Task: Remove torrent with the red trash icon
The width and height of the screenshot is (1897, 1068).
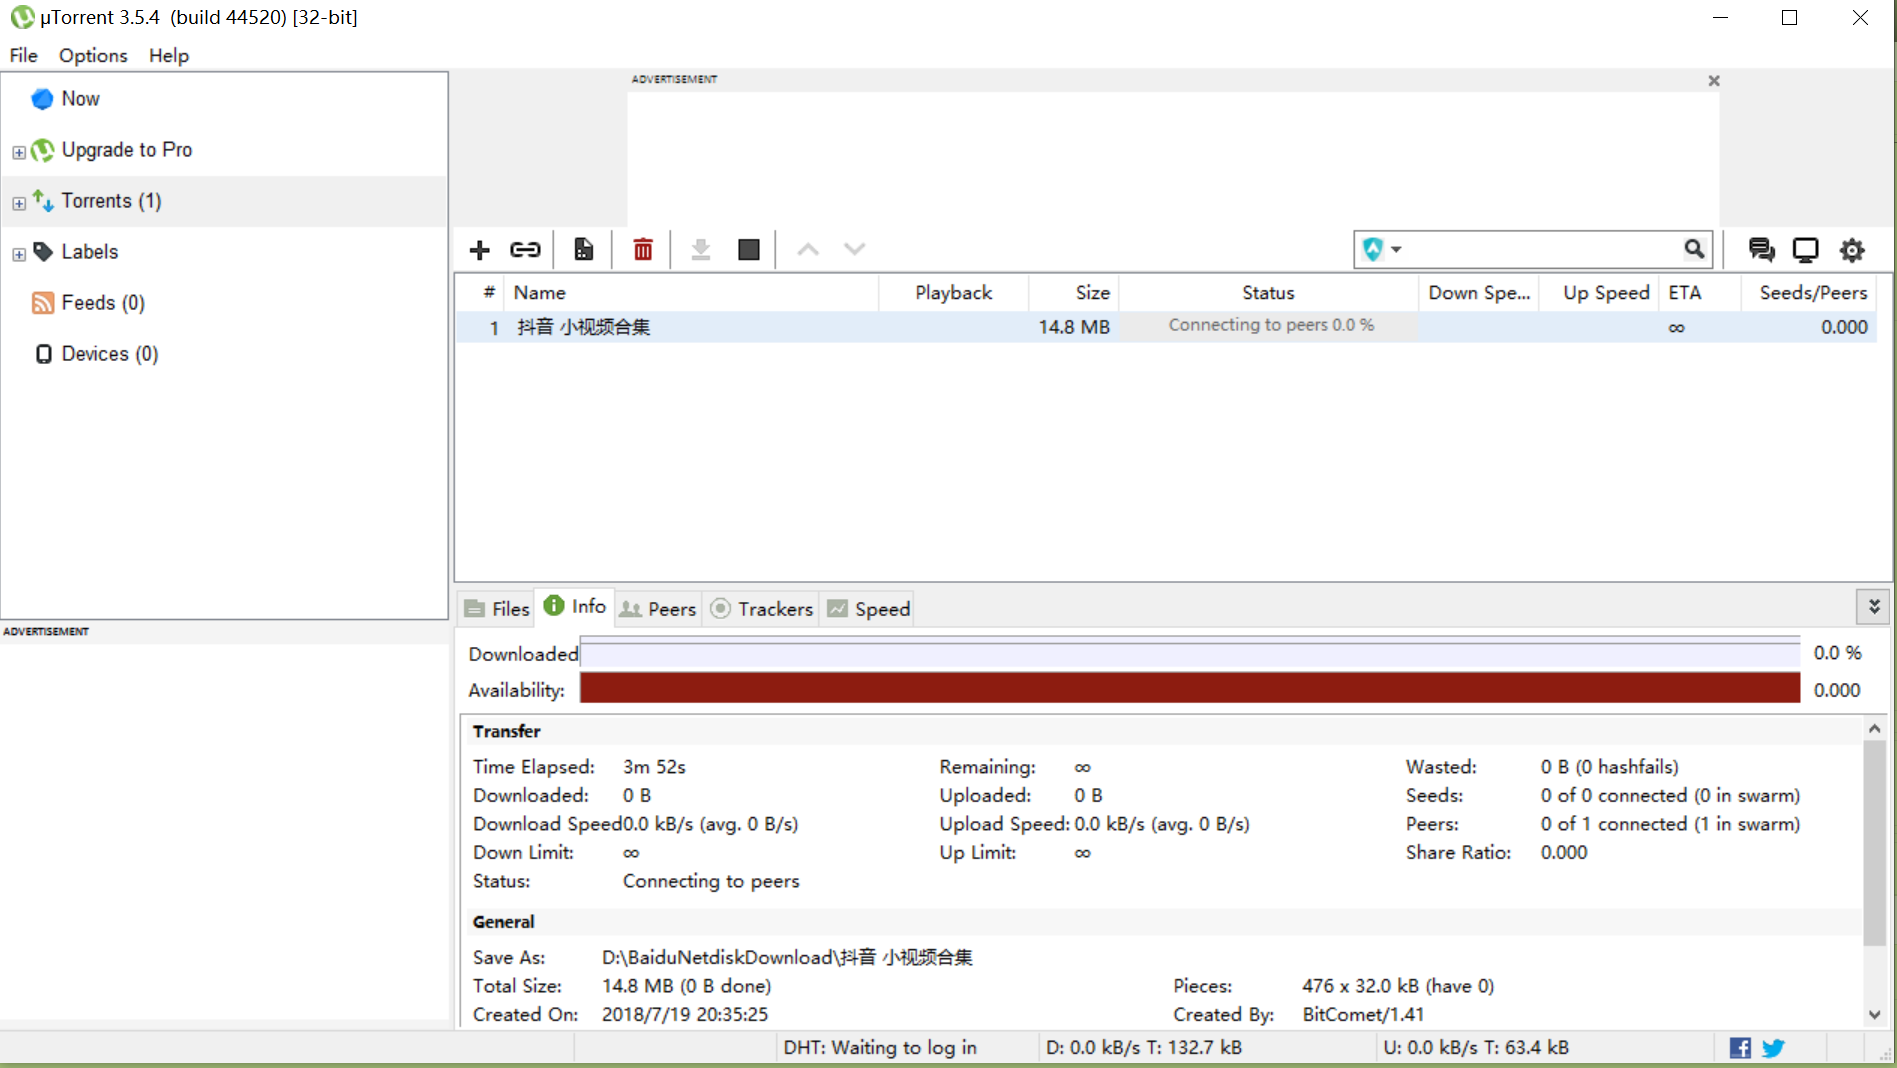Action: click(x=643, y=250)
